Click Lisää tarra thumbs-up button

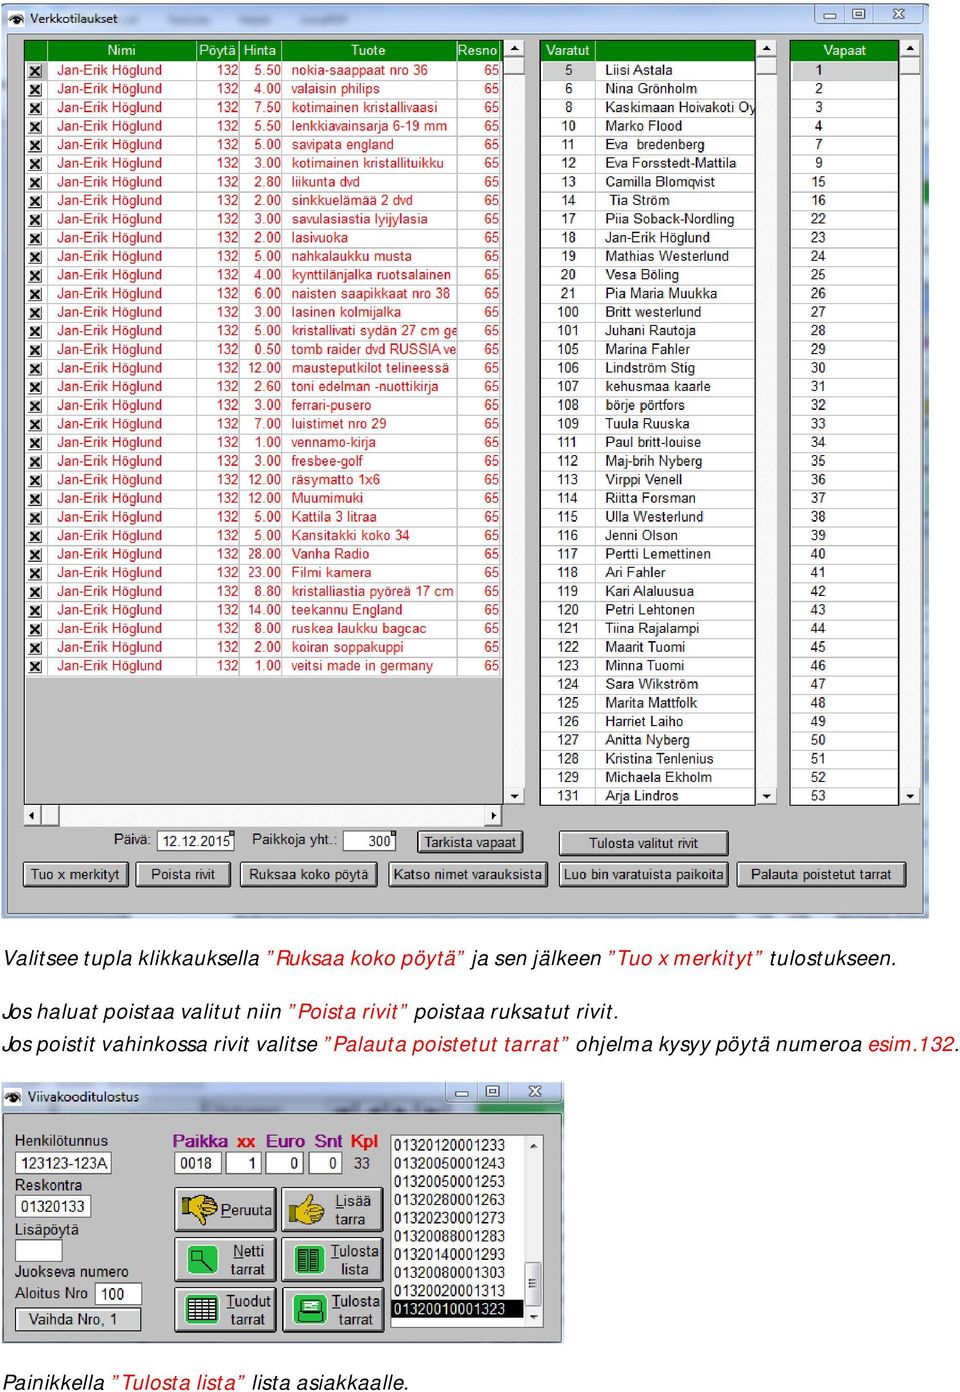coord(332,1209)
